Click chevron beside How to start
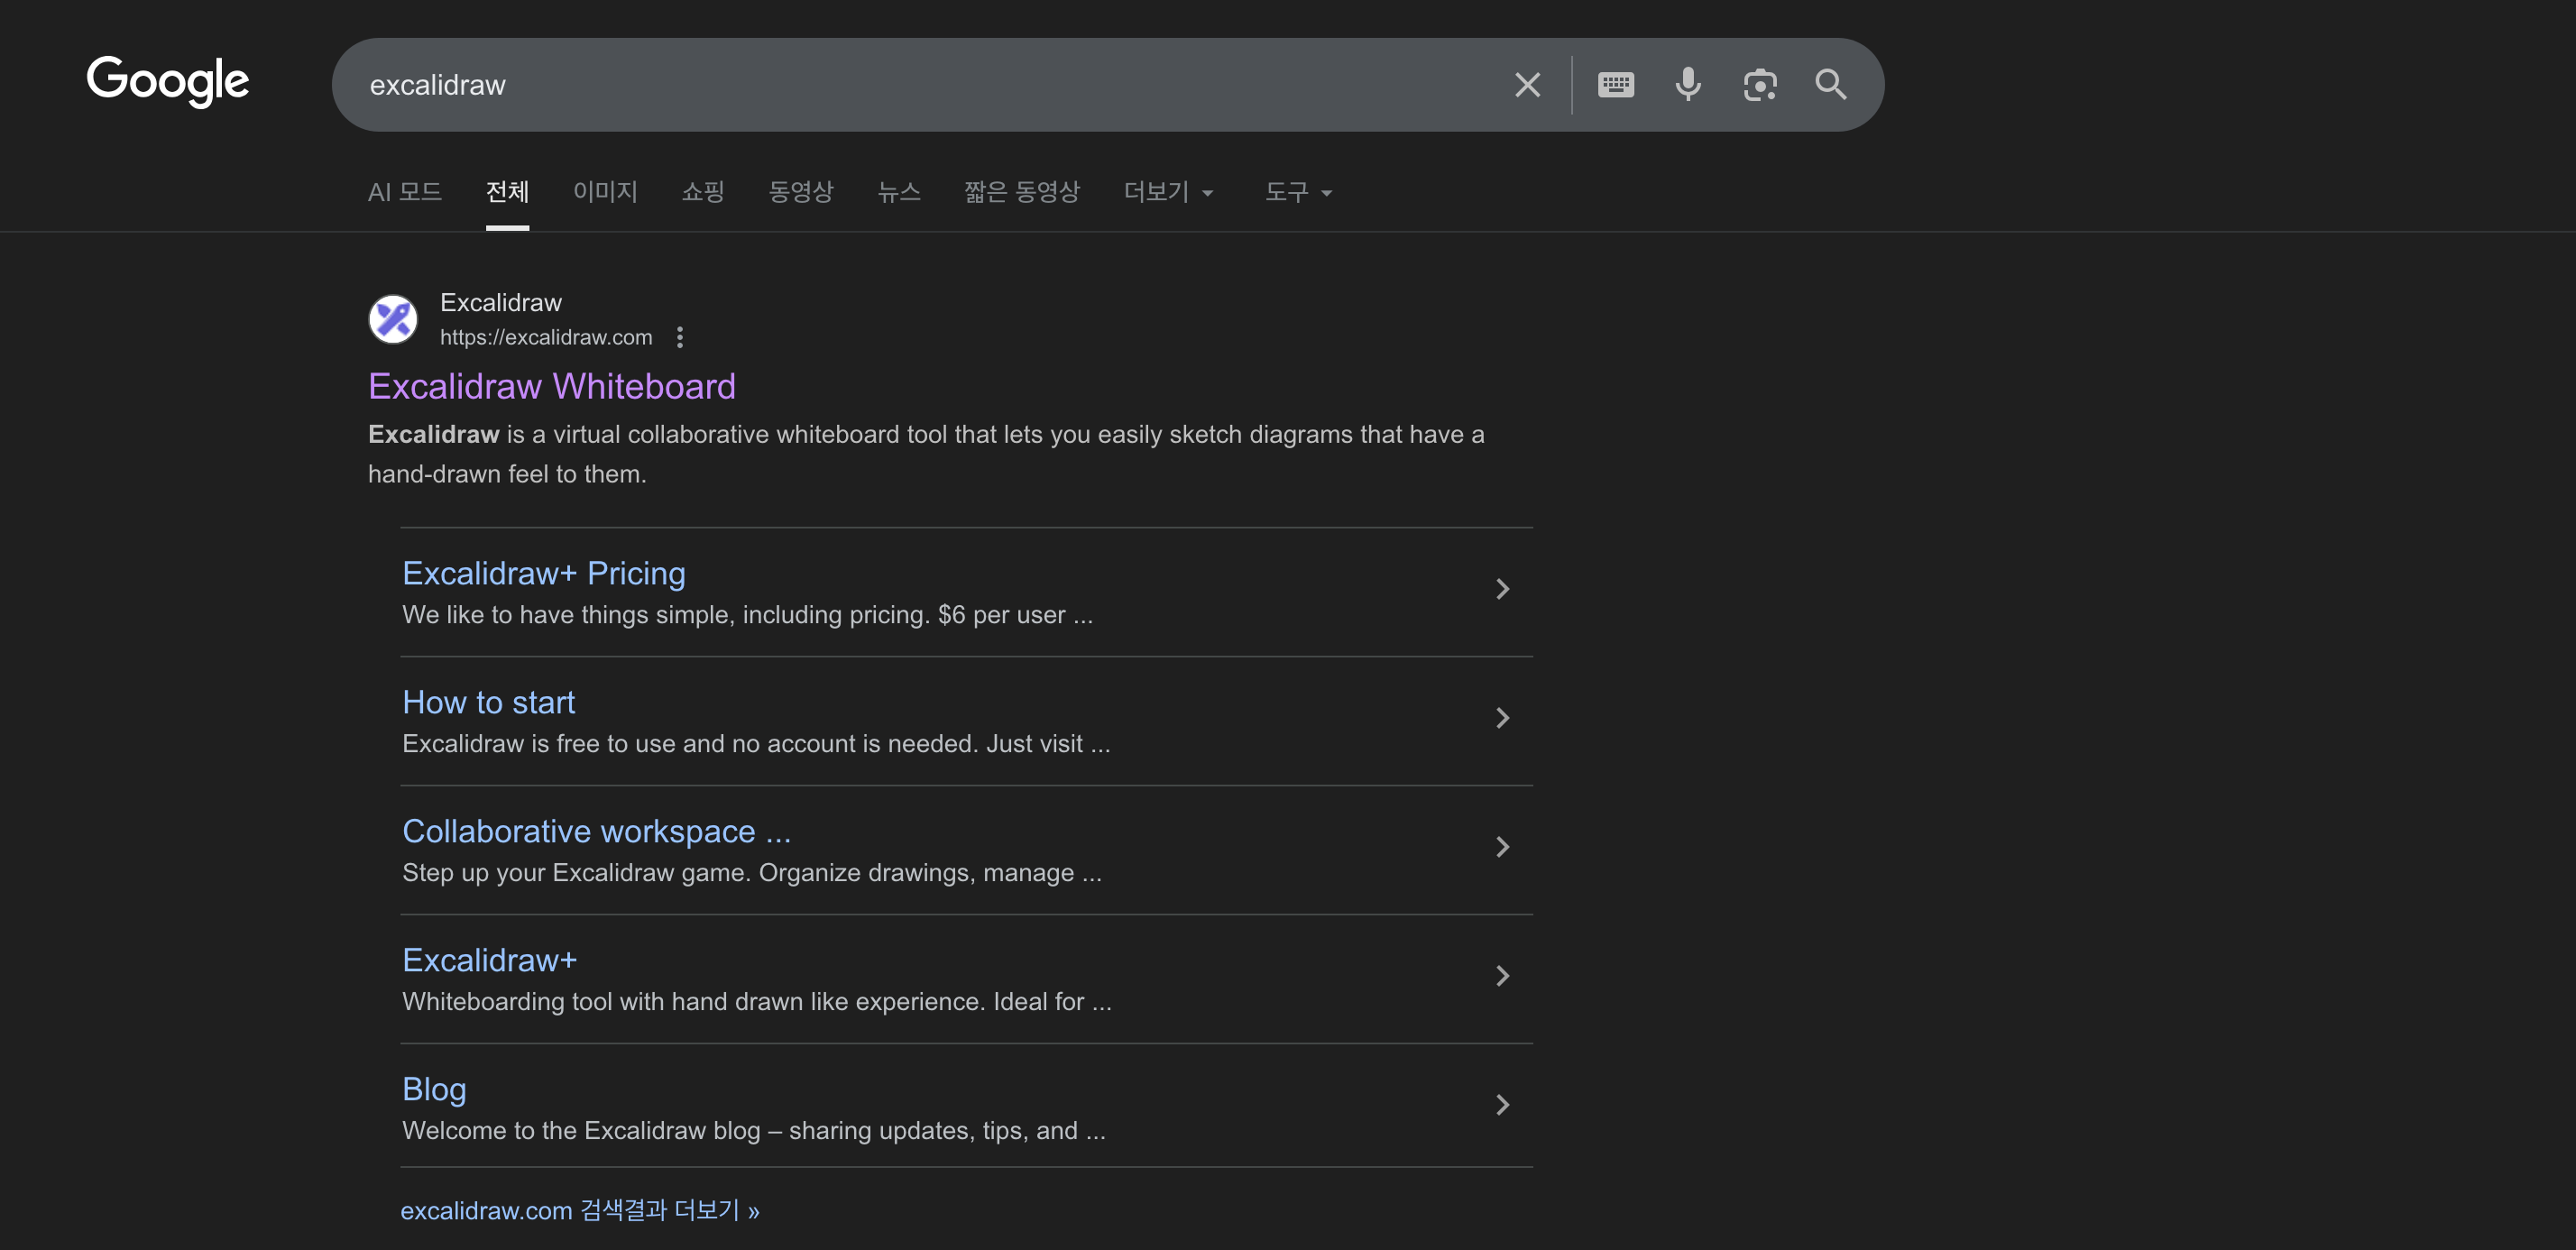 [1502, 718]
